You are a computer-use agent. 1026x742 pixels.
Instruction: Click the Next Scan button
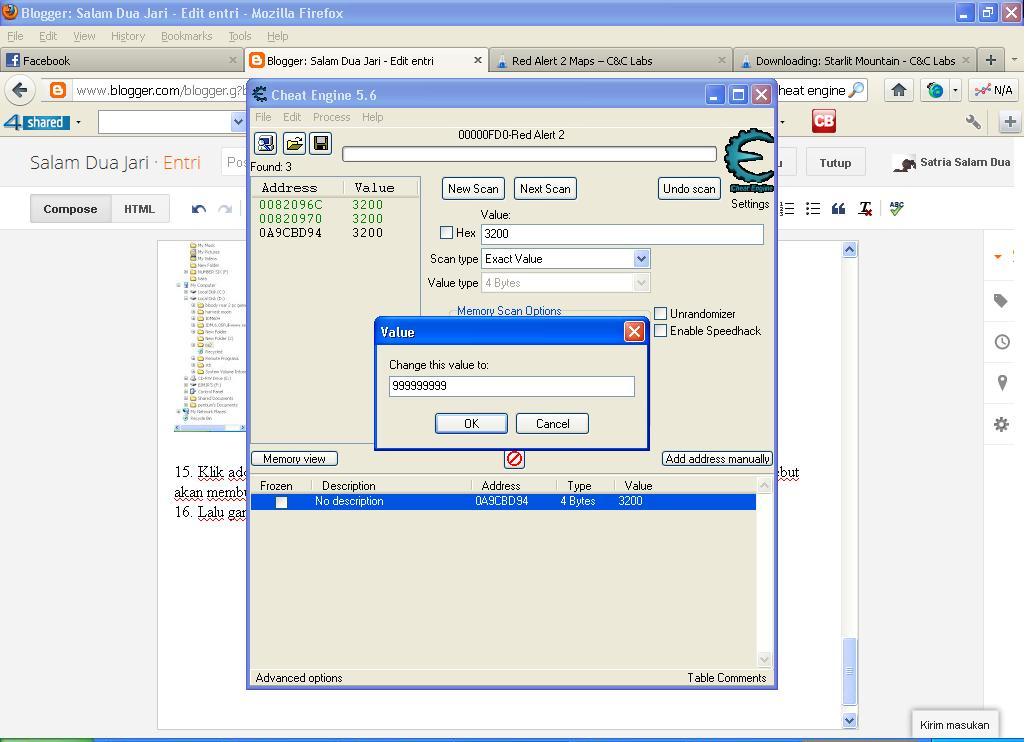(545, 188)
